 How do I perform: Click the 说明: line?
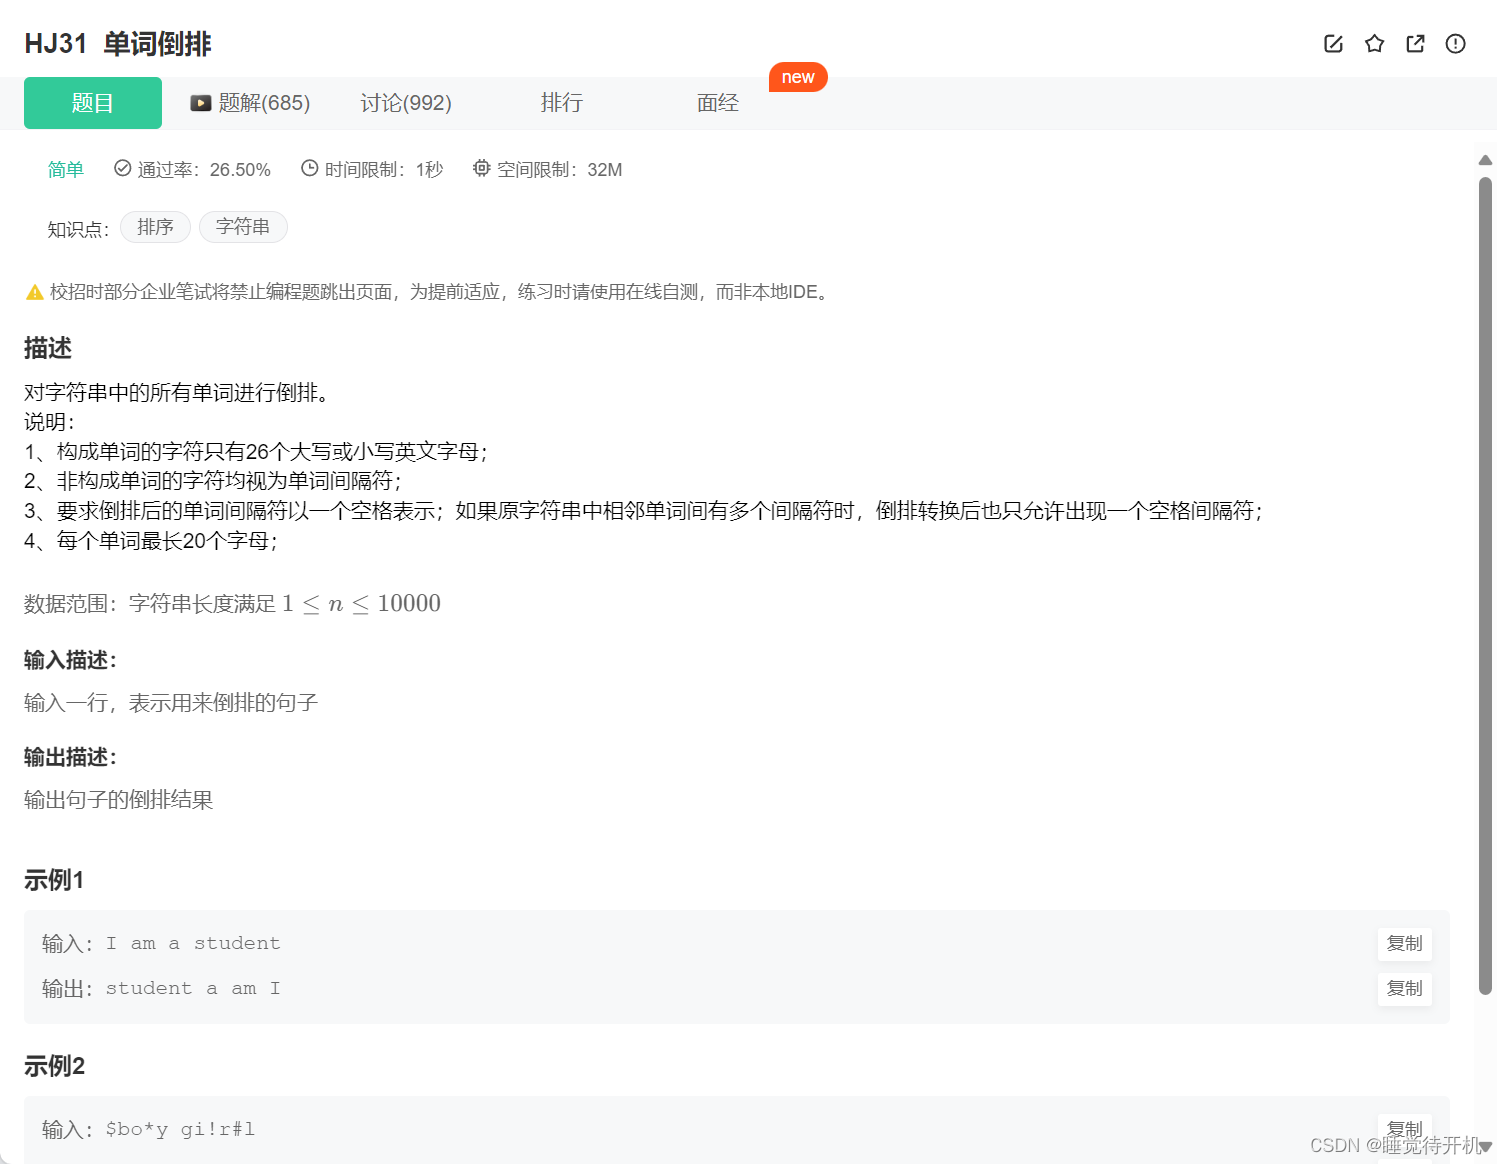pyautogui.click(x=49, y=422)
